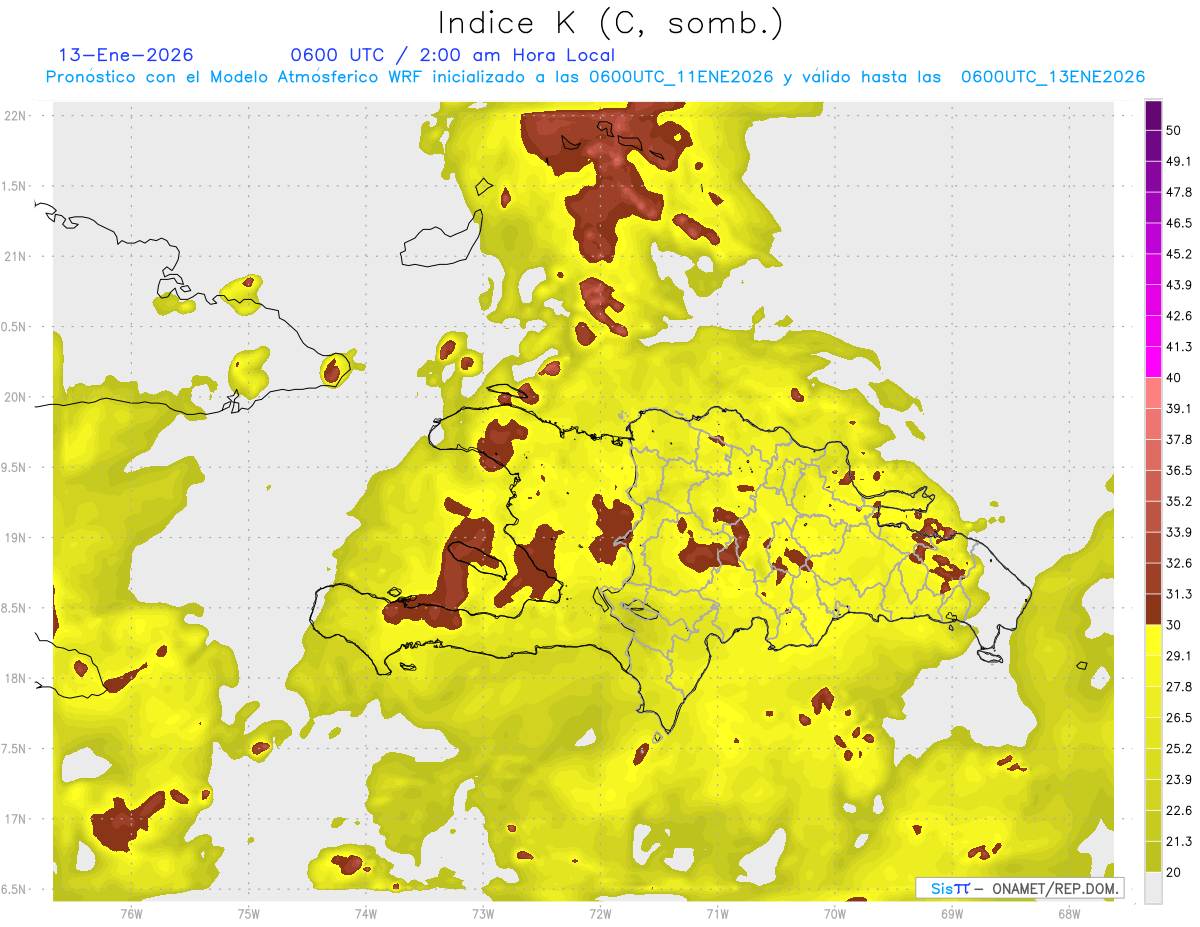Click the "SisTT - ONAMET/REP.DOM." credit label
The height and width of the screenshot is (927, 1200).
[x=1021, y=888]
